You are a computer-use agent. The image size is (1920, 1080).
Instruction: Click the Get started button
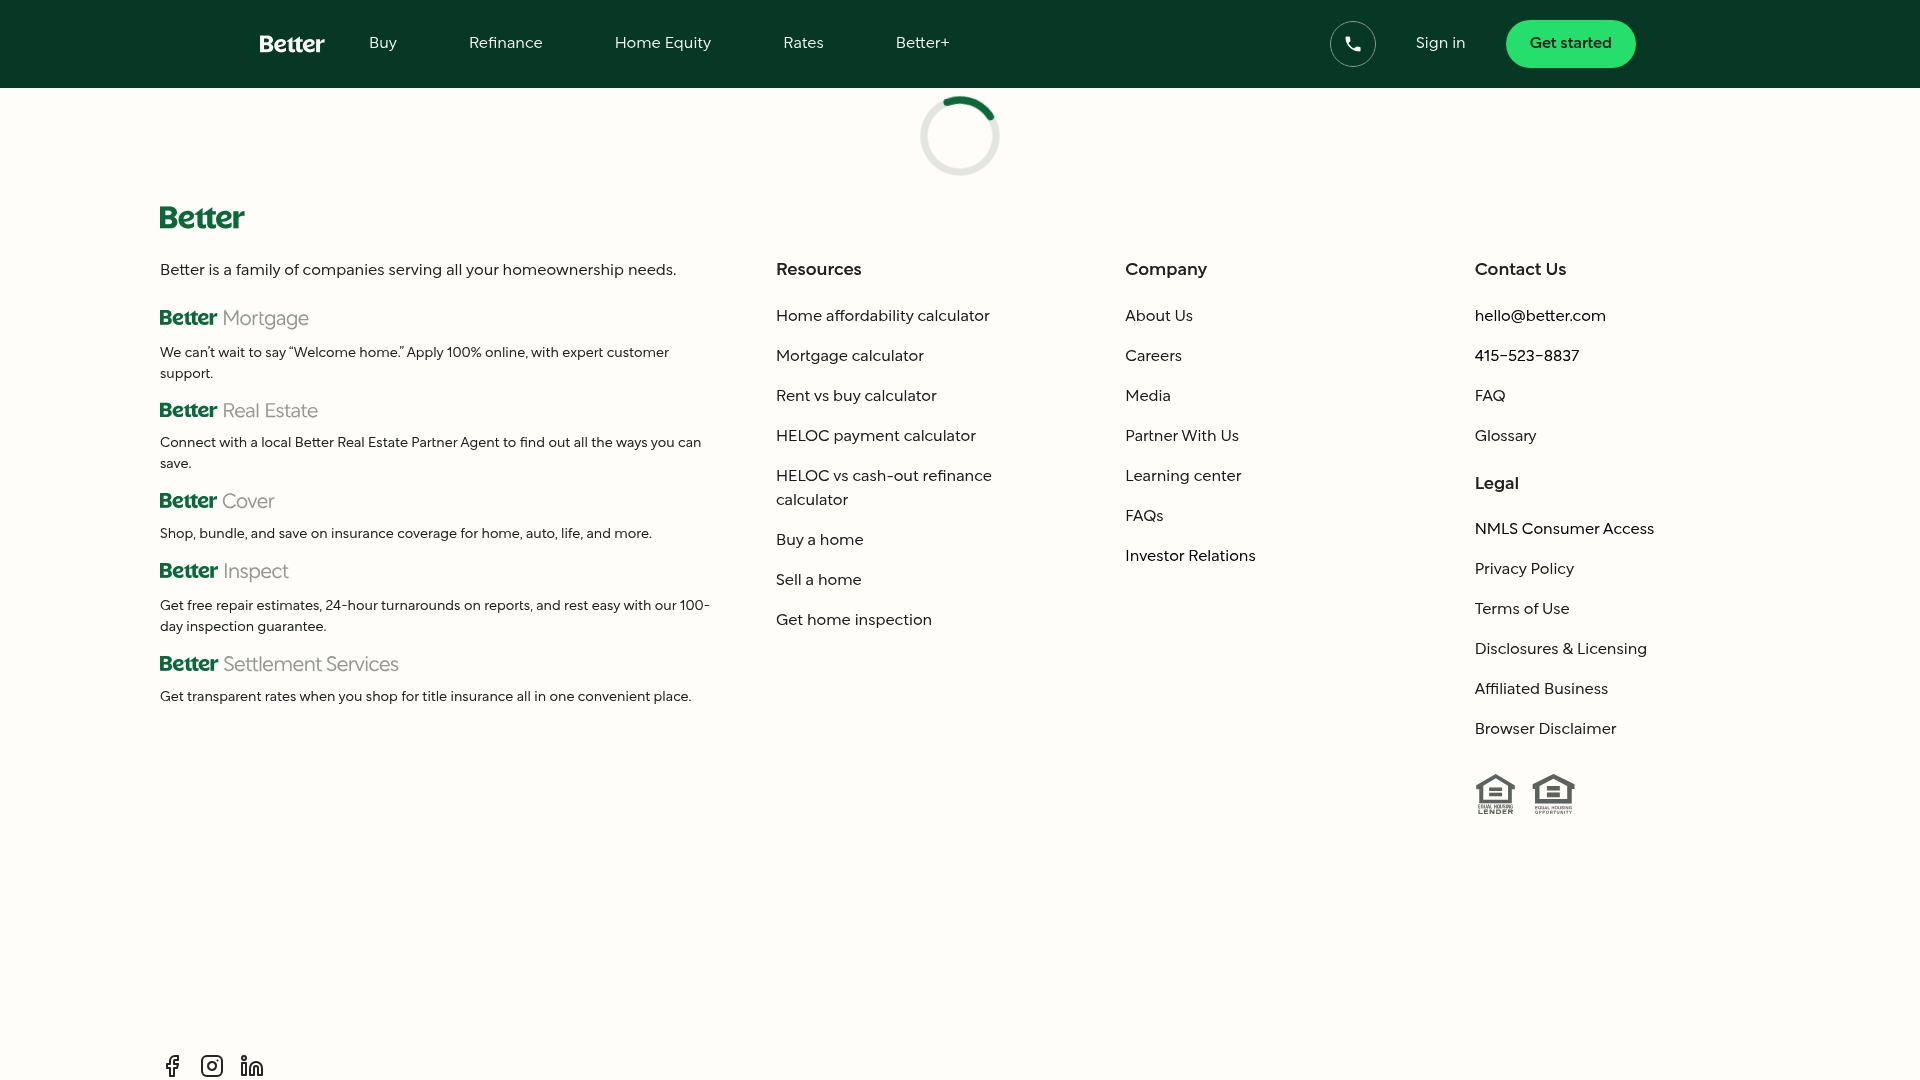click(x=1570, y=43)
